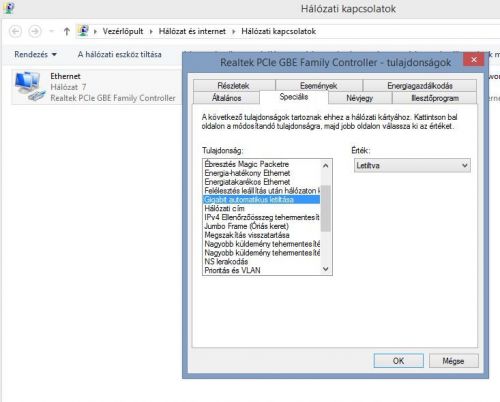The image size is (500, 402).
Task: Switch to the Névjegy tab
Action: 360,98
